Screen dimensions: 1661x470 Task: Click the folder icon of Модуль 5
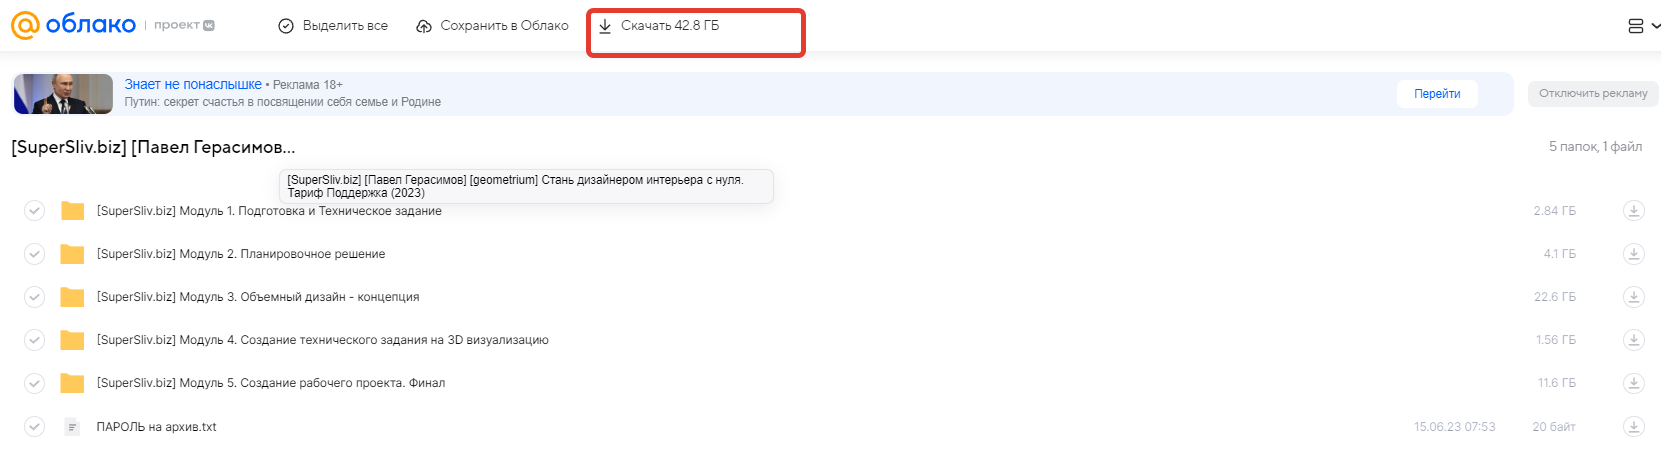coord(72,383)
